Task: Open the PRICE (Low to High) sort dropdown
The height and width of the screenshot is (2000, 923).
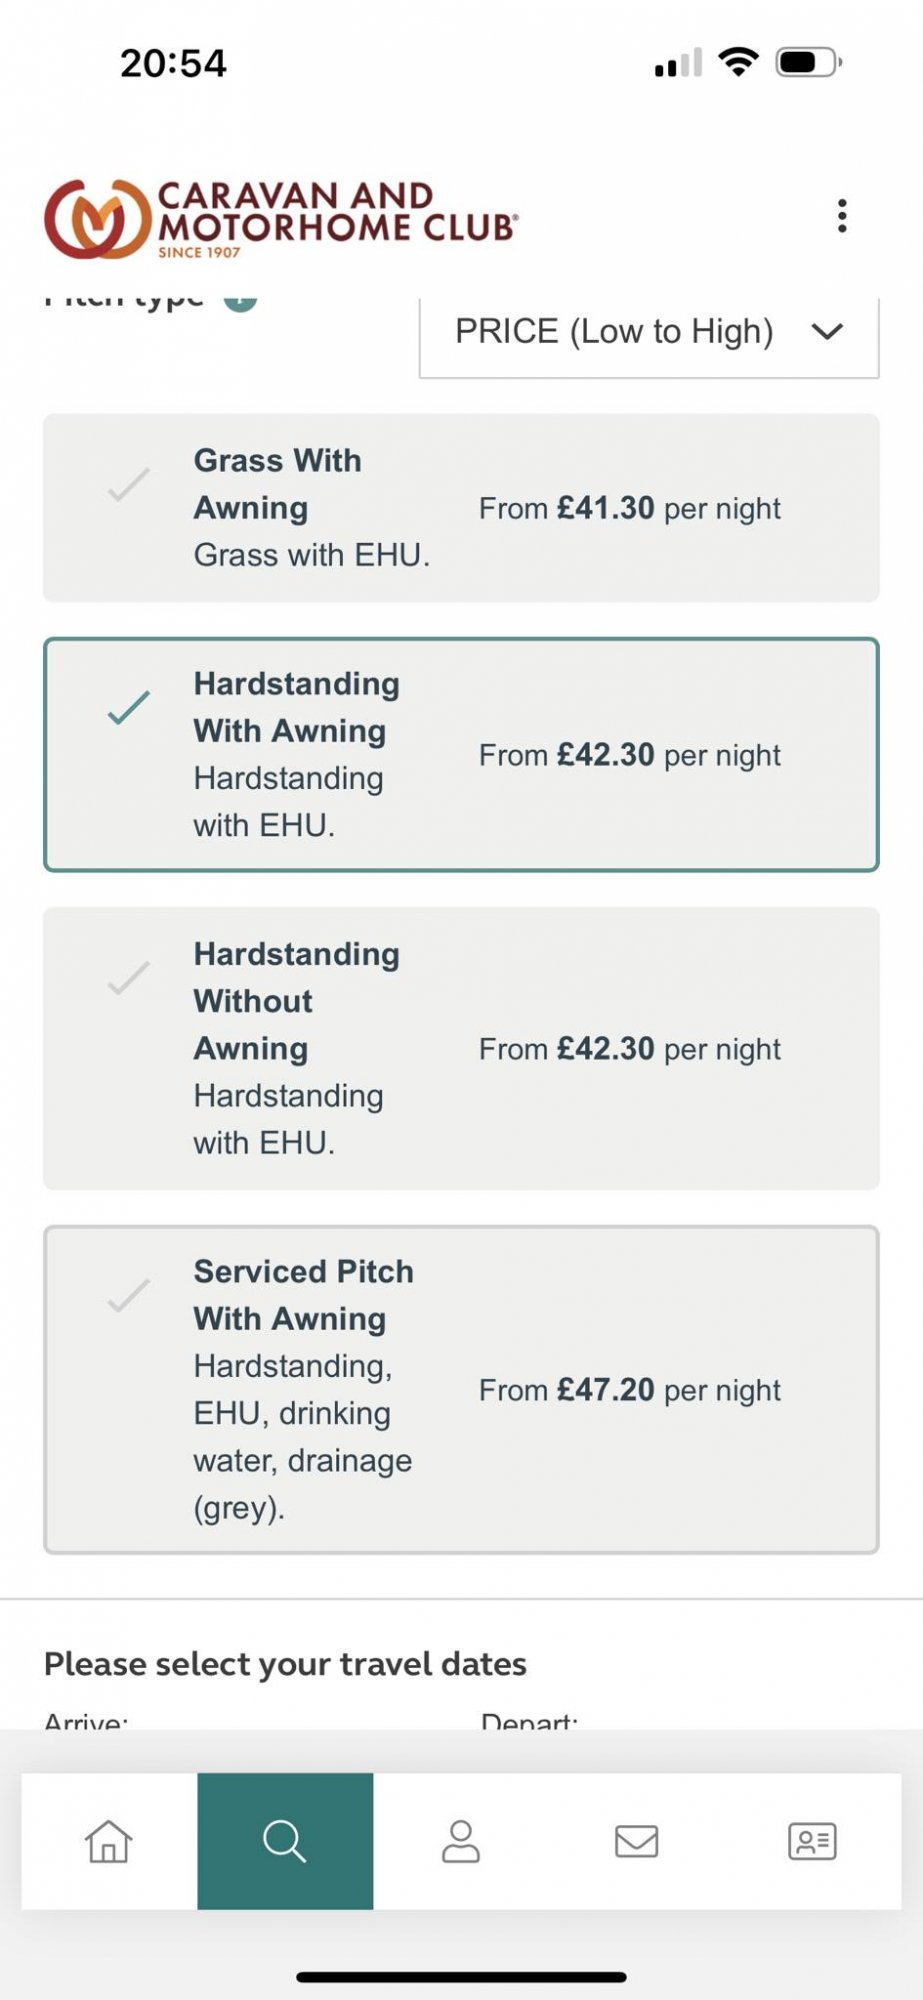Action: 614,332
